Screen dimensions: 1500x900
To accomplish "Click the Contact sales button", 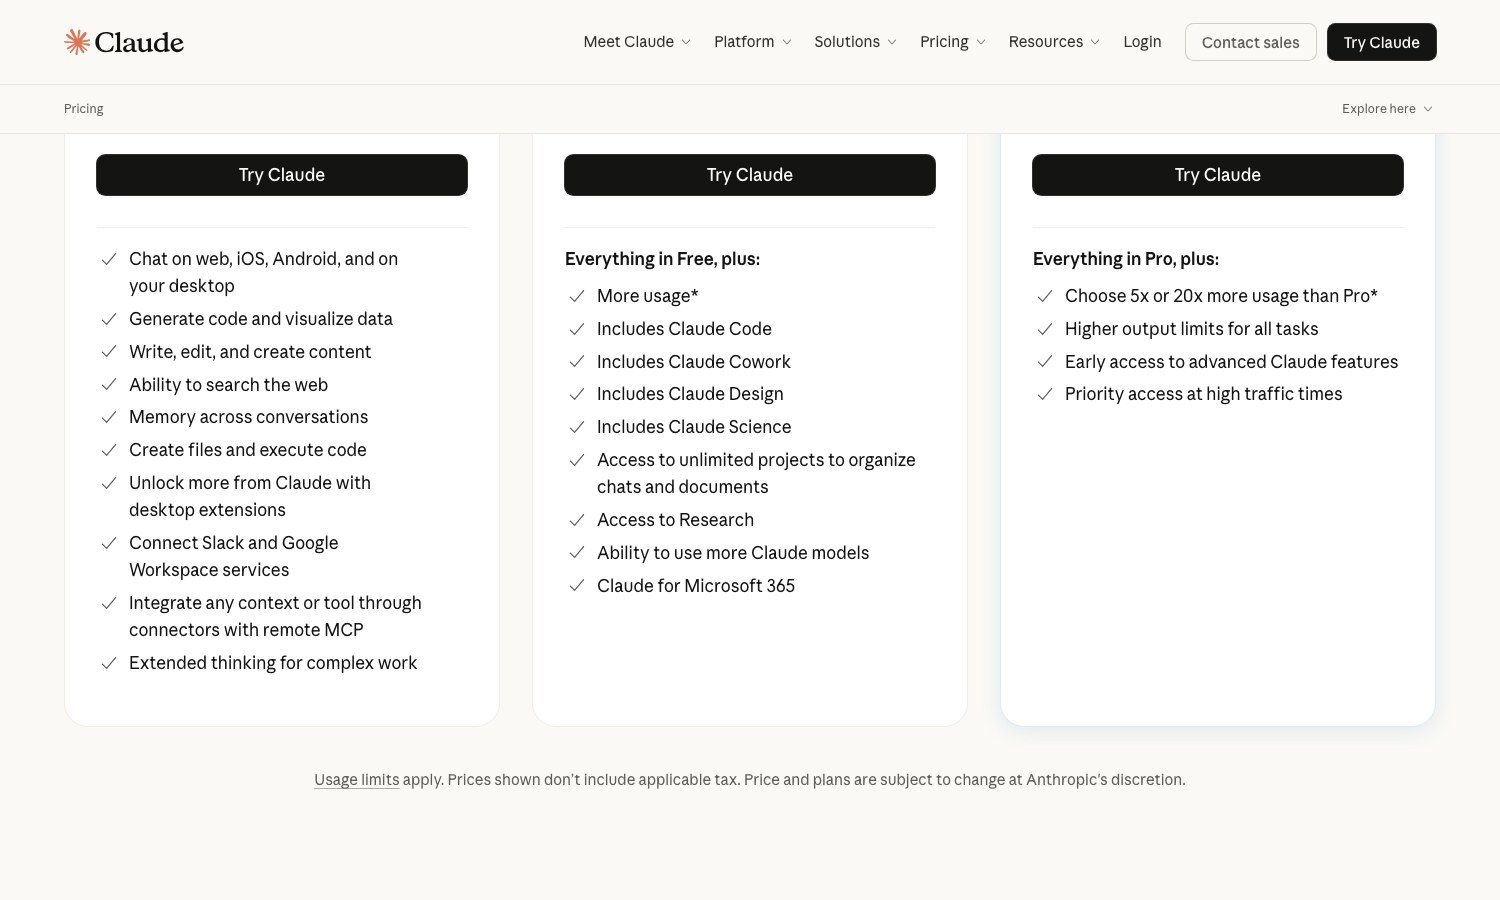I will pyautogui.click(x=1251, y=42).
